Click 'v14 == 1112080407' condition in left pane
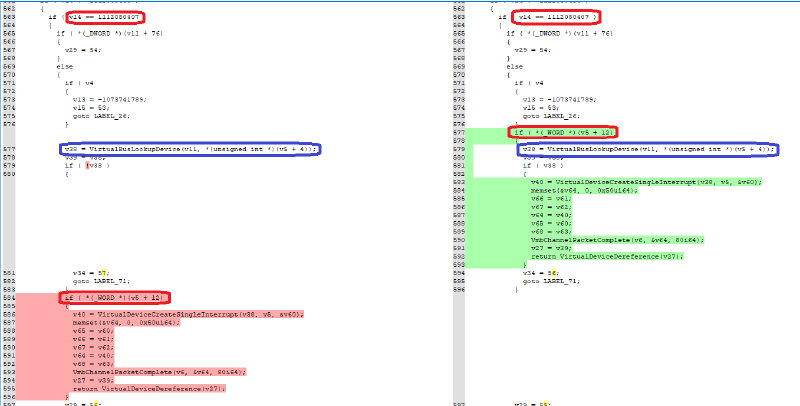Viewport: 800px width, 406px height. point(106,18)
